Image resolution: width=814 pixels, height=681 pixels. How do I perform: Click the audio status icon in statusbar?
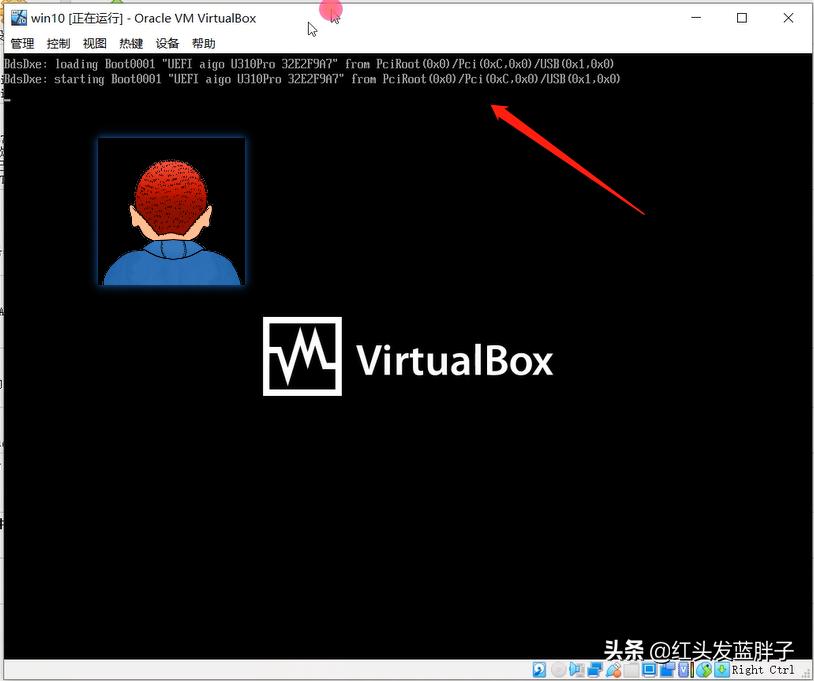coord(575,670)
